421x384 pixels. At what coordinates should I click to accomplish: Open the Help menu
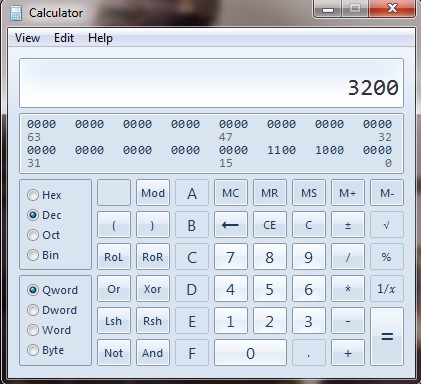[x=100, y=38]
